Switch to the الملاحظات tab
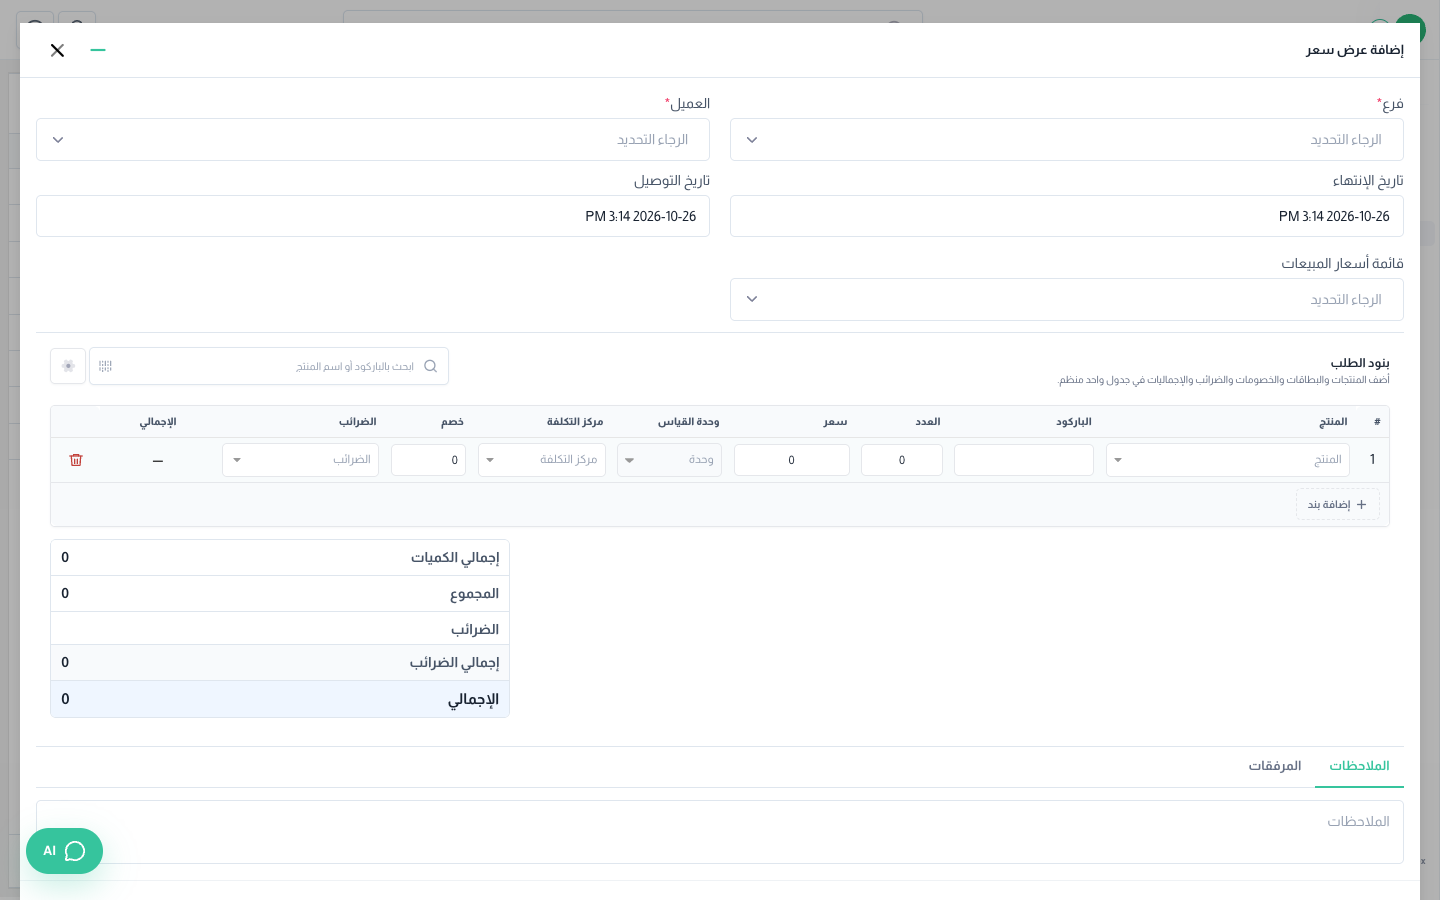This screenshot has width=1440, height=900. [1359, 766]
